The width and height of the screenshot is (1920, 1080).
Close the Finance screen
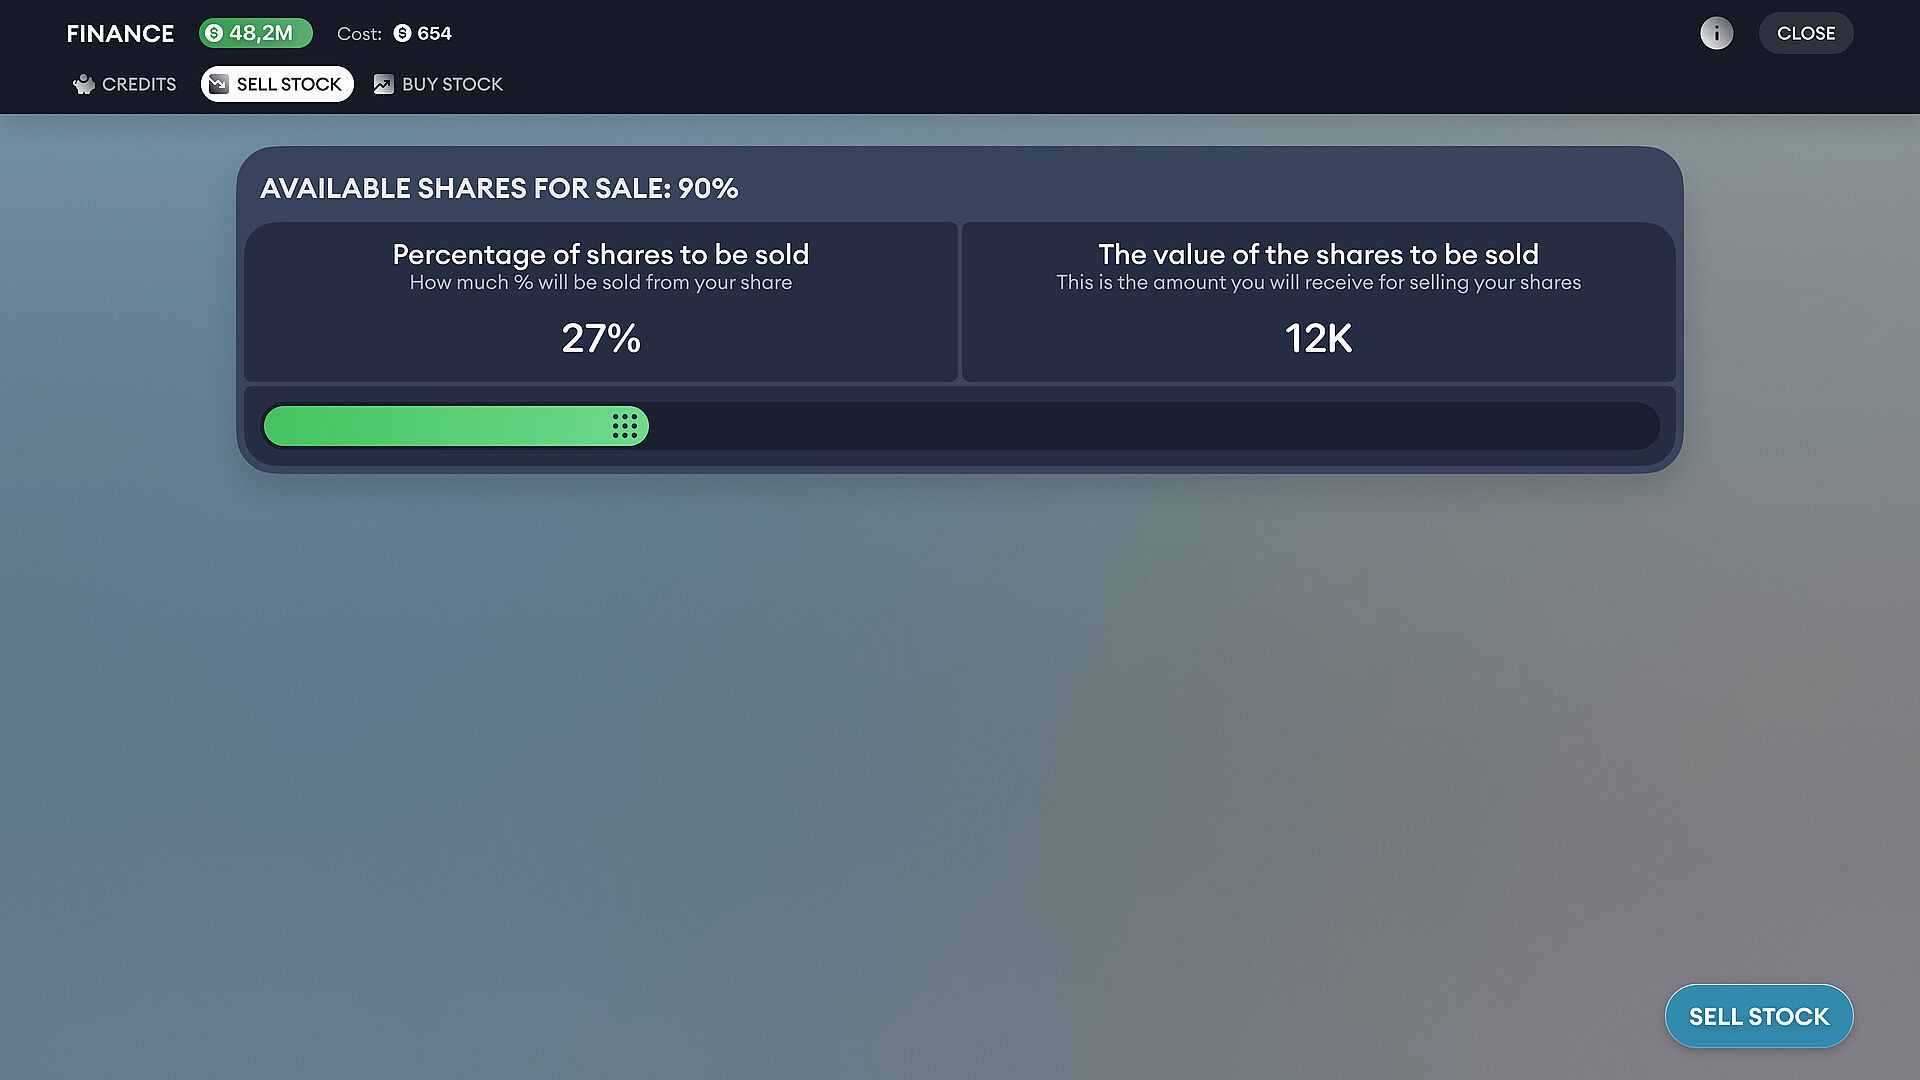1805,33
